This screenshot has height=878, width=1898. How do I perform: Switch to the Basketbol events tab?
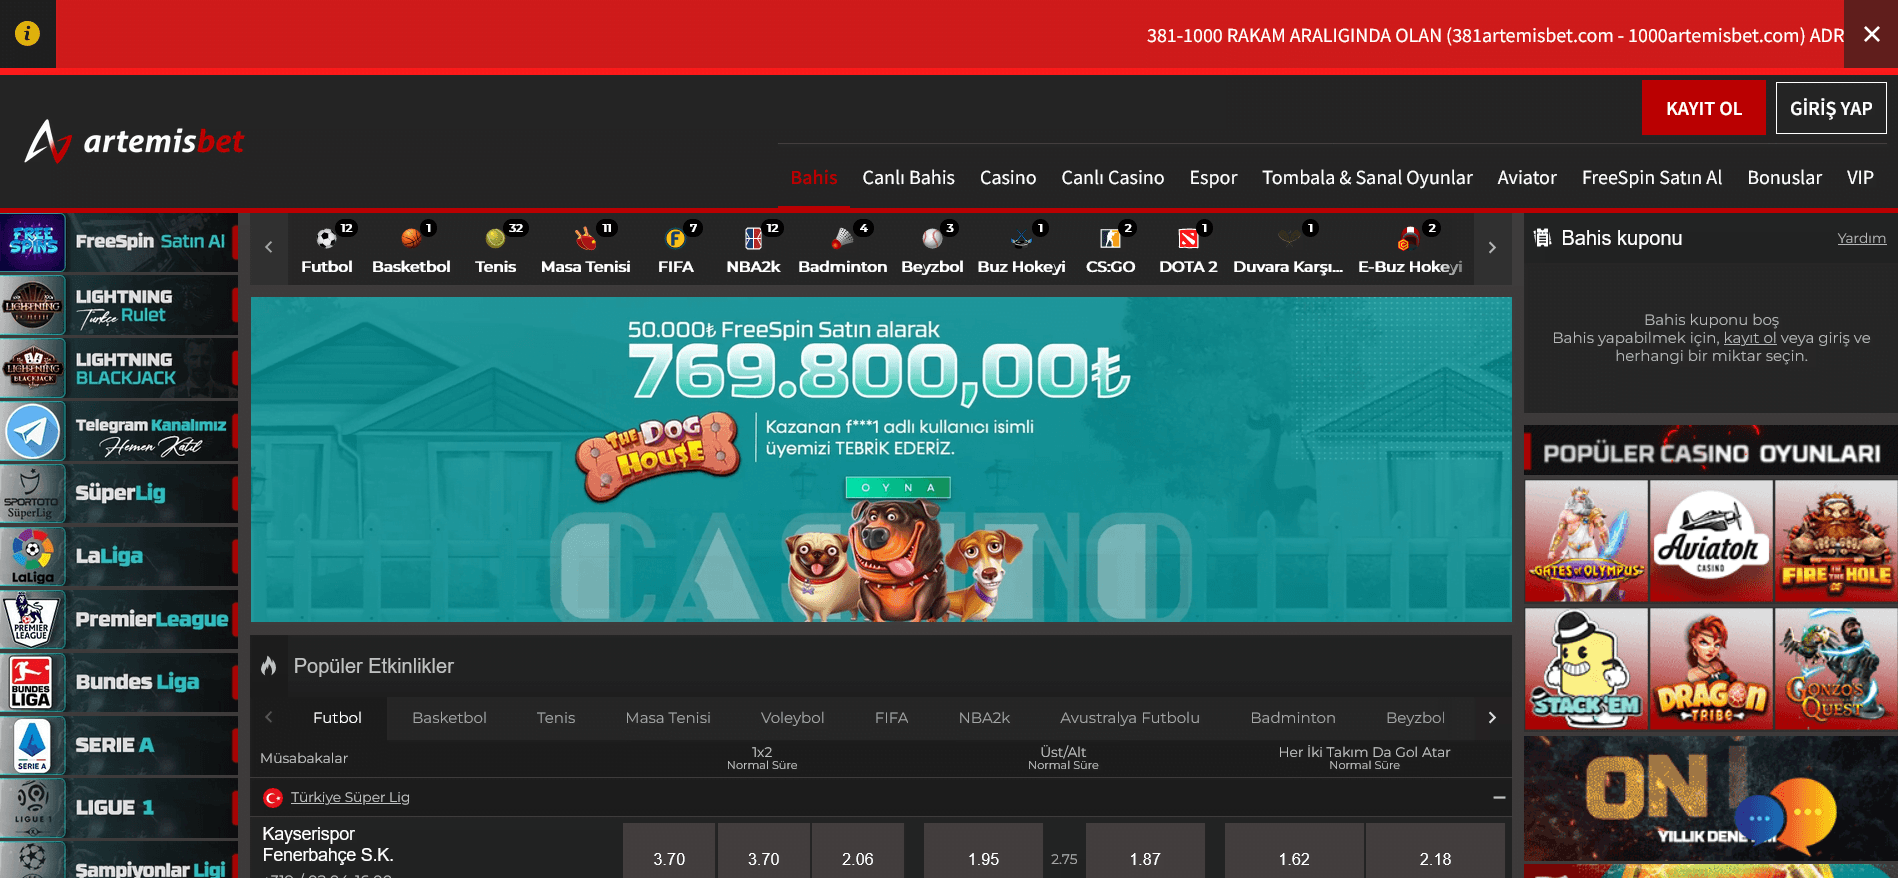[x=449, y=718]
